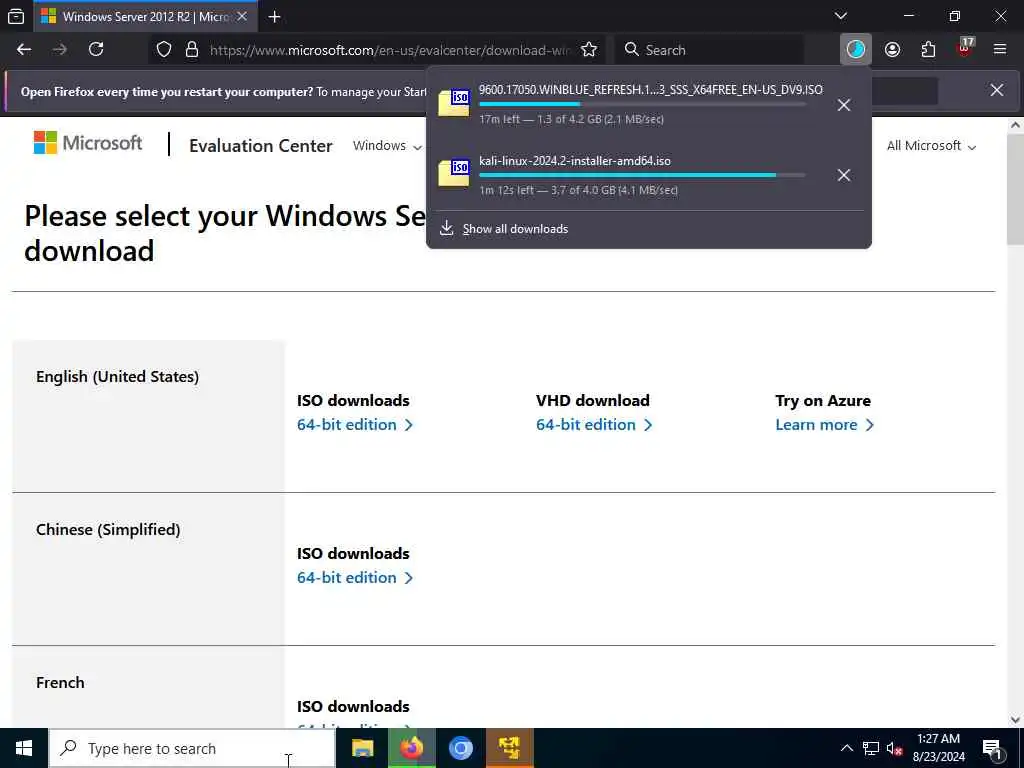Screen dimensions: 1024x768
Task: Click the kali-linux-2024.2-installer-amd64.iso filename
Action: pos(575,161)
